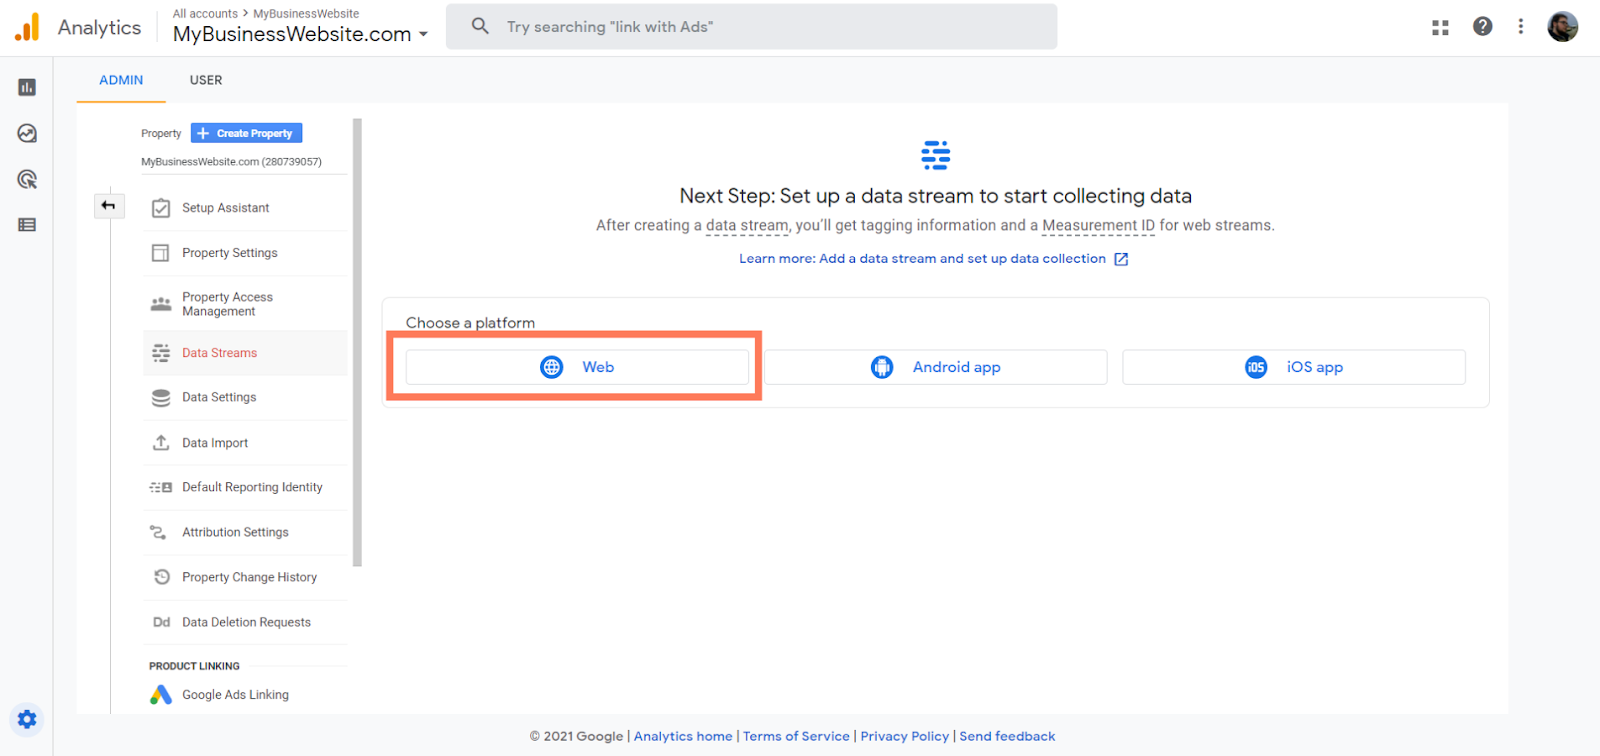1600x756 pixels.
Task: Click the property menu vertical scrollbar
Action: tap(357, 342)
